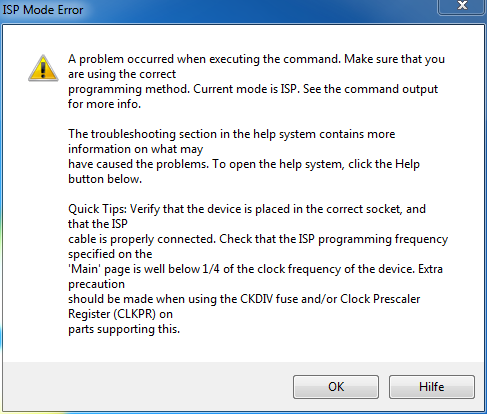487x414 pixels.
Task: Click the line starting 'The troubleshooting section'
Action: click(232, 134)
